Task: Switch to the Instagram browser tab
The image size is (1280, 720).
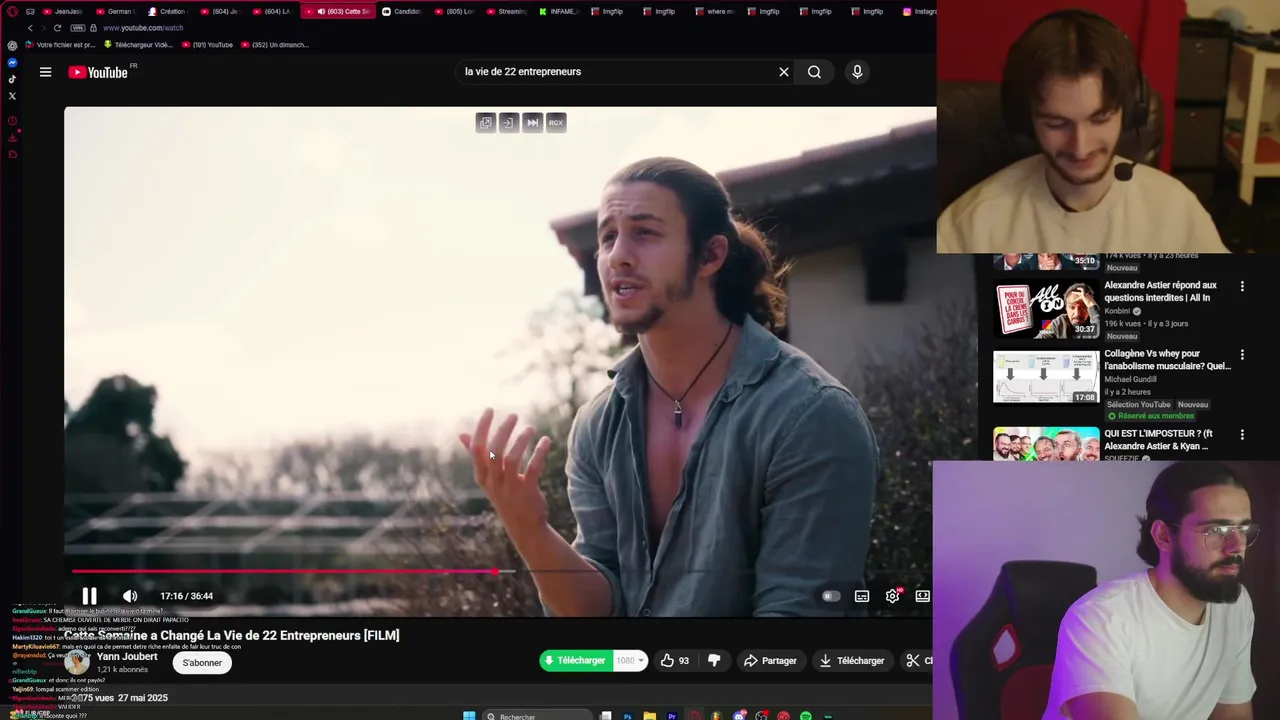Action: (x=918, y=11)
